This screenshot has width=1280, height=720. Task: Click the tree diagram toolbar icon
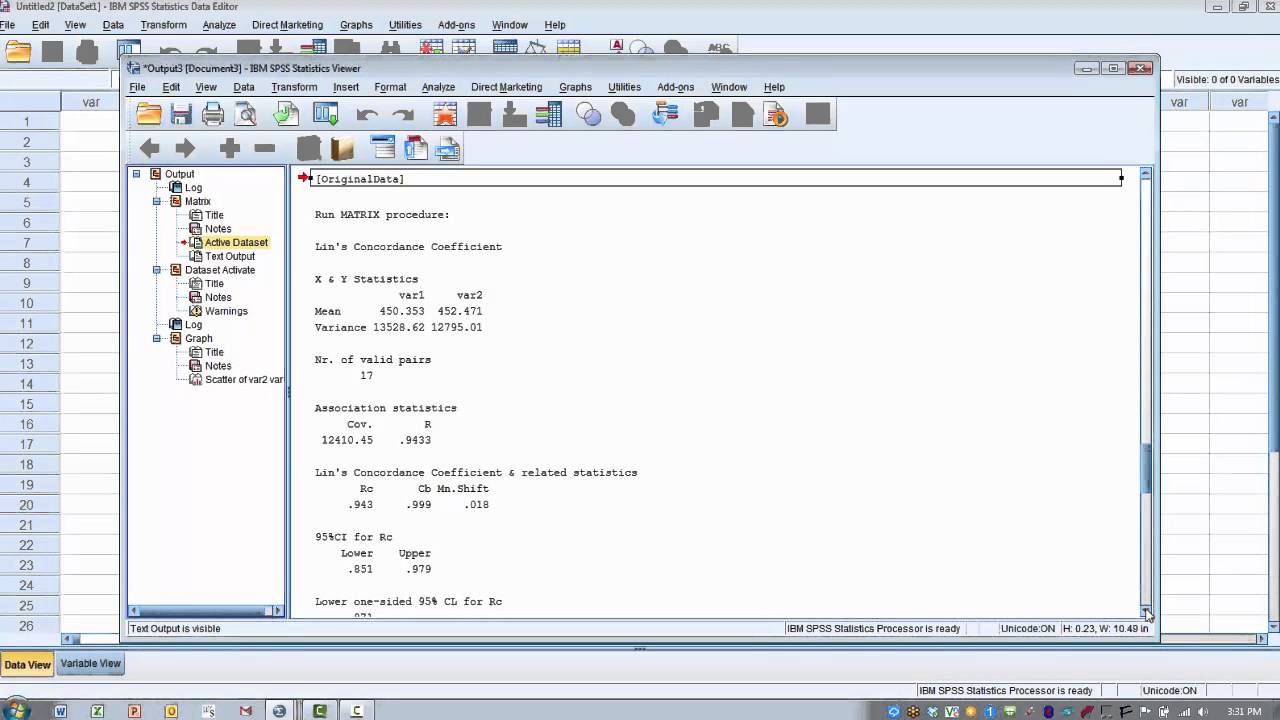665,115
